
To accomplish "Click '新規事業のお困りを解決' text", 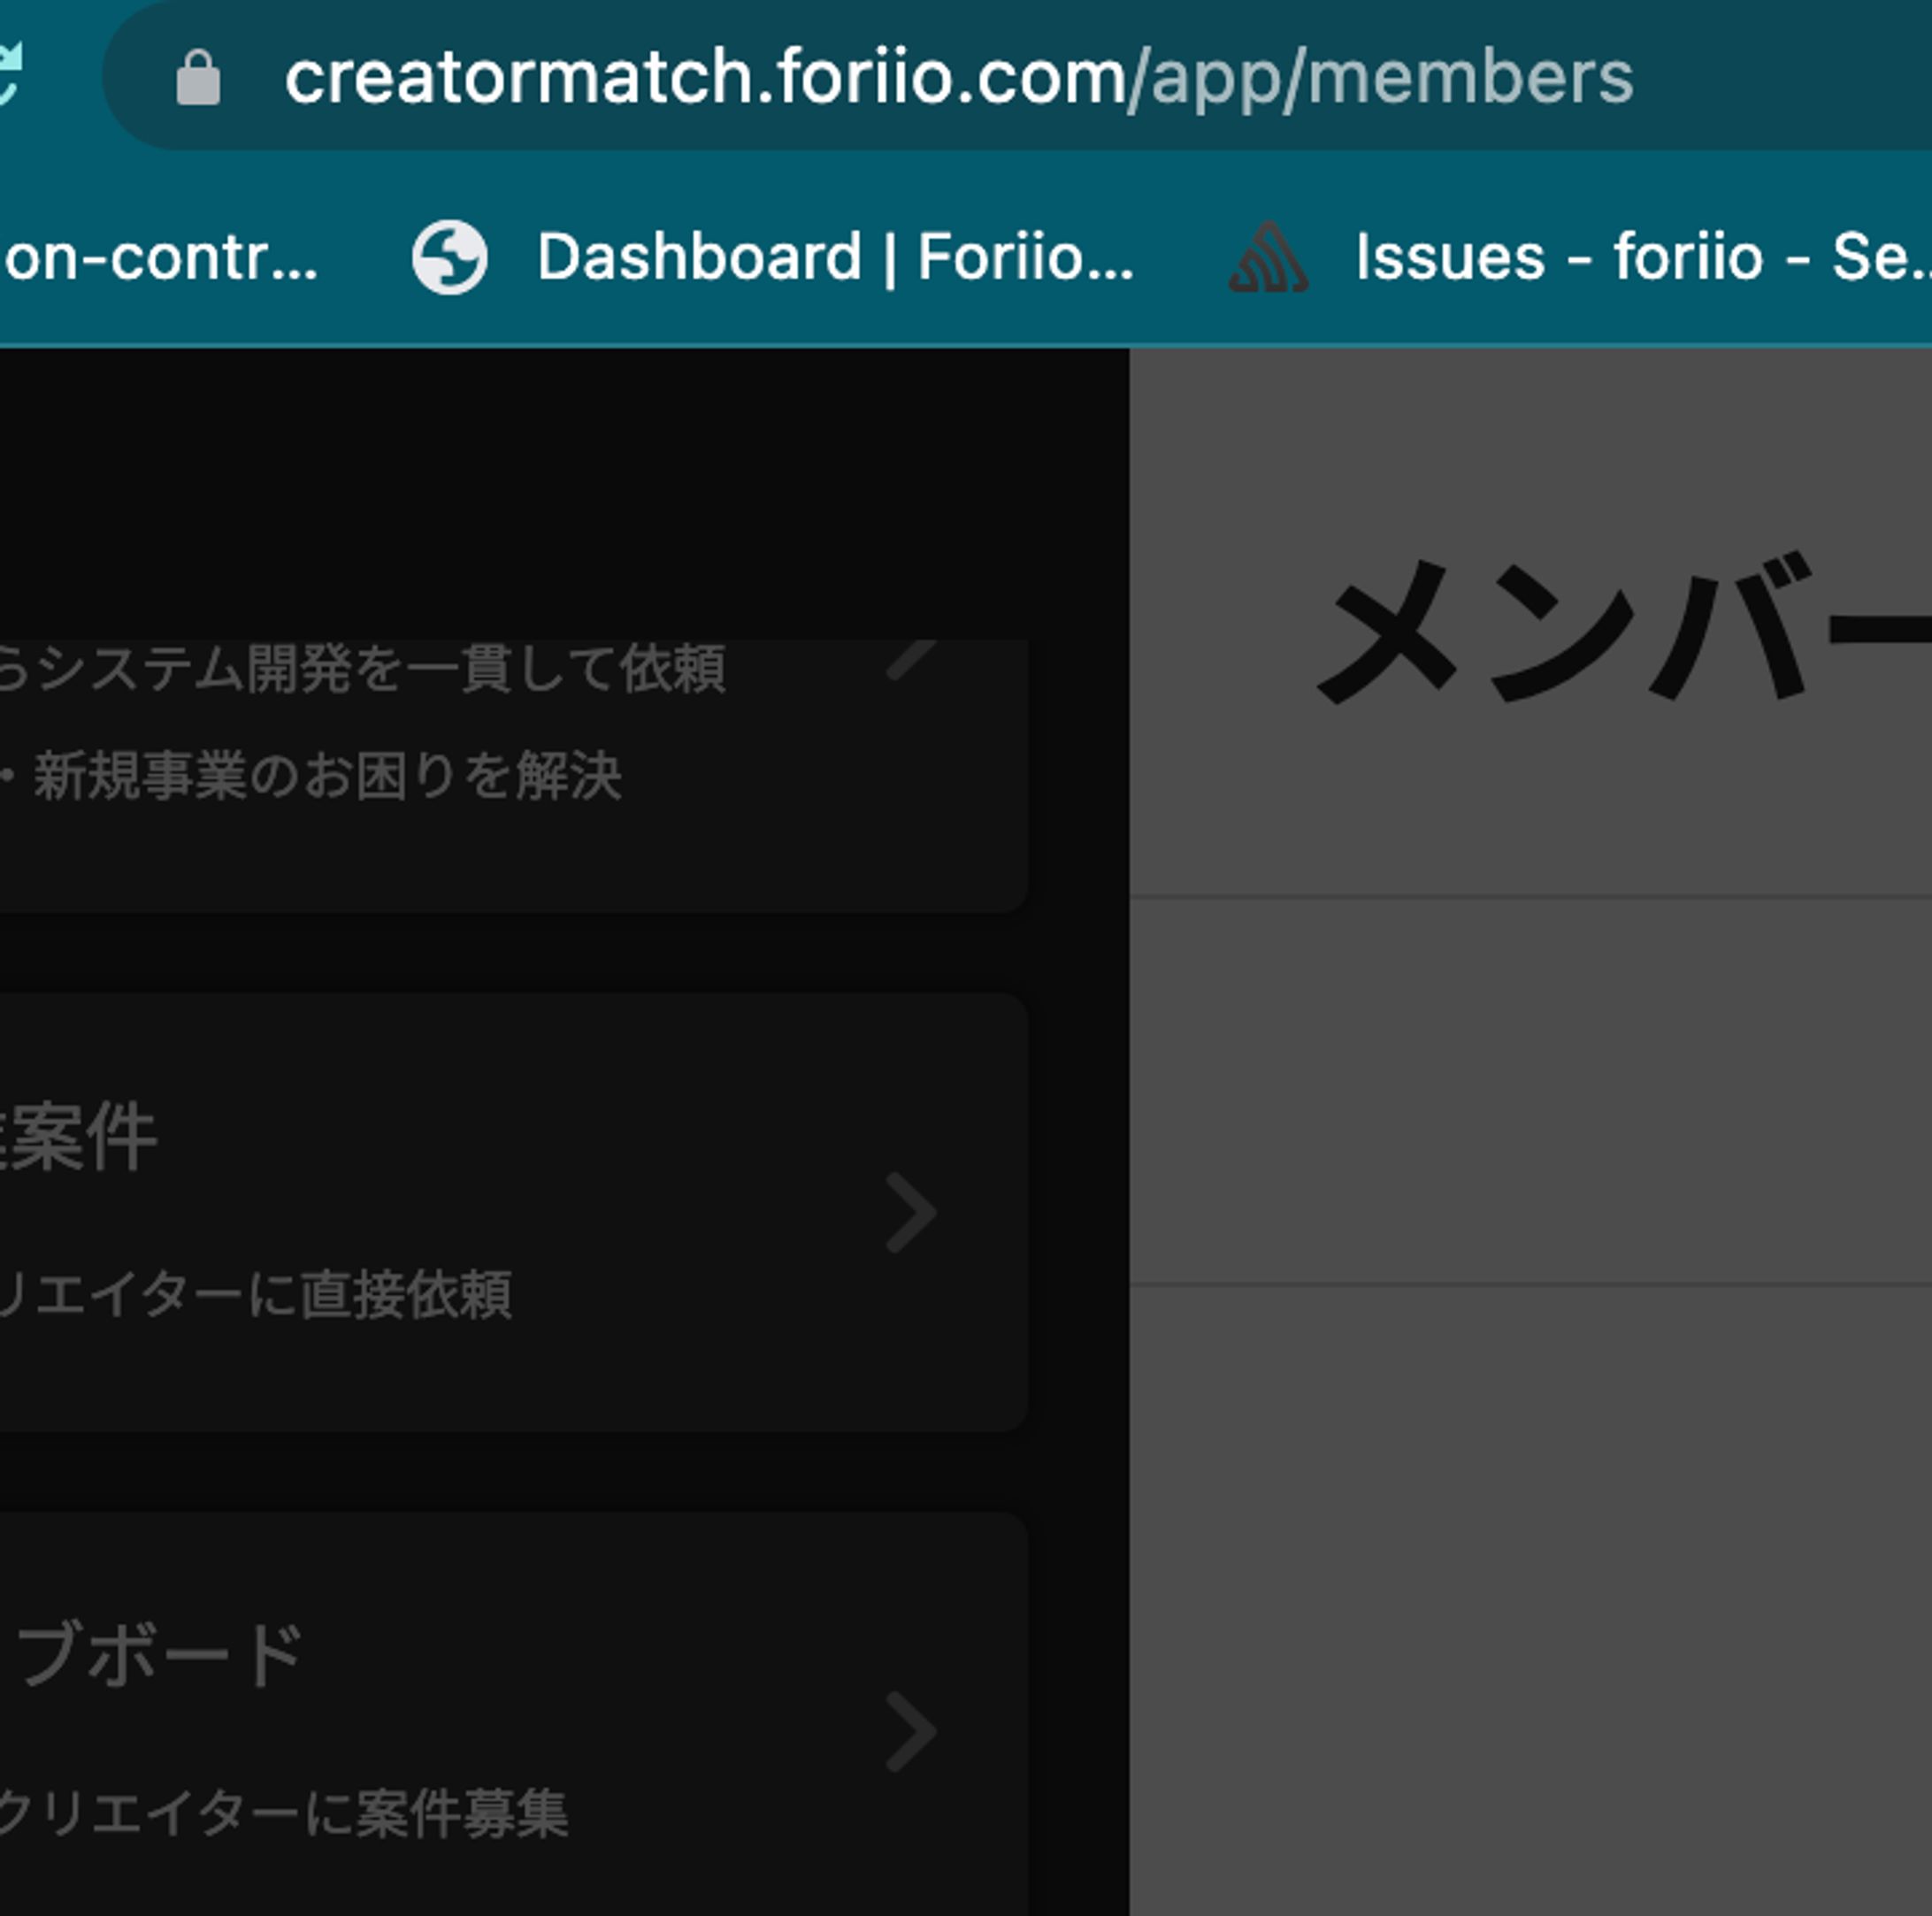I will tap(327, 776).
